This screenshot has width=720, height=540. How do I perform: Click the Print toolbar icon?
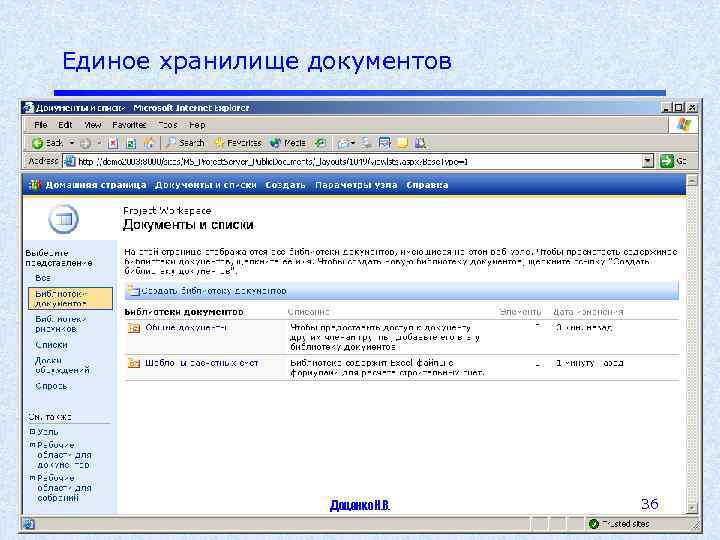pos(366,143)
